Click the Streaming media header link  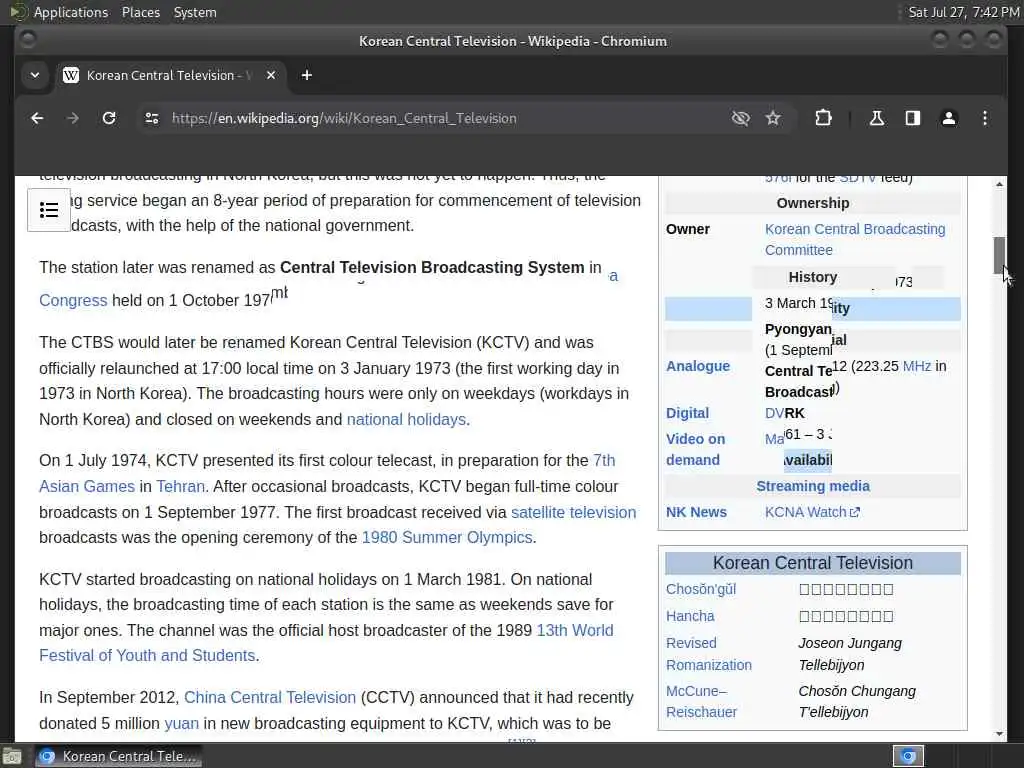813,487
